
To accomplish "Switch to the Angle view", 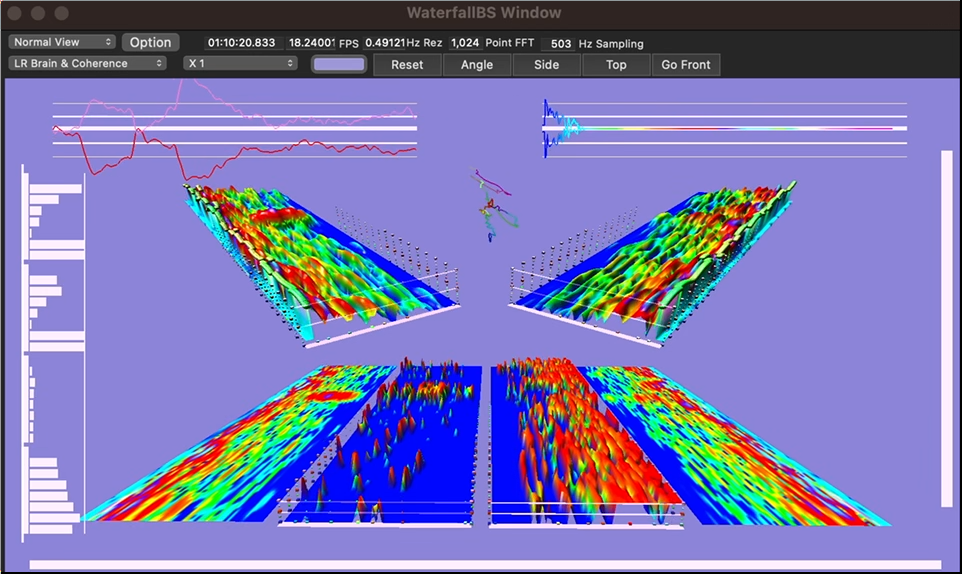I will click(476, 64).
